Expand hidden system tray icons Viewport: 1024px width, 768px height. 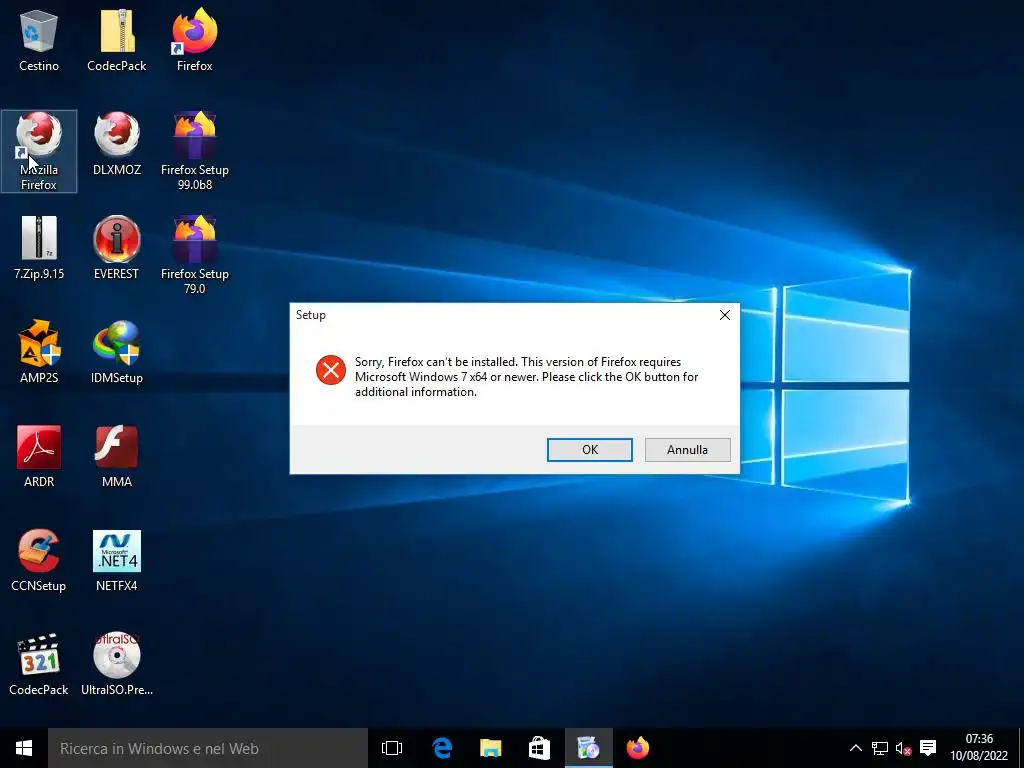[856, 748]
